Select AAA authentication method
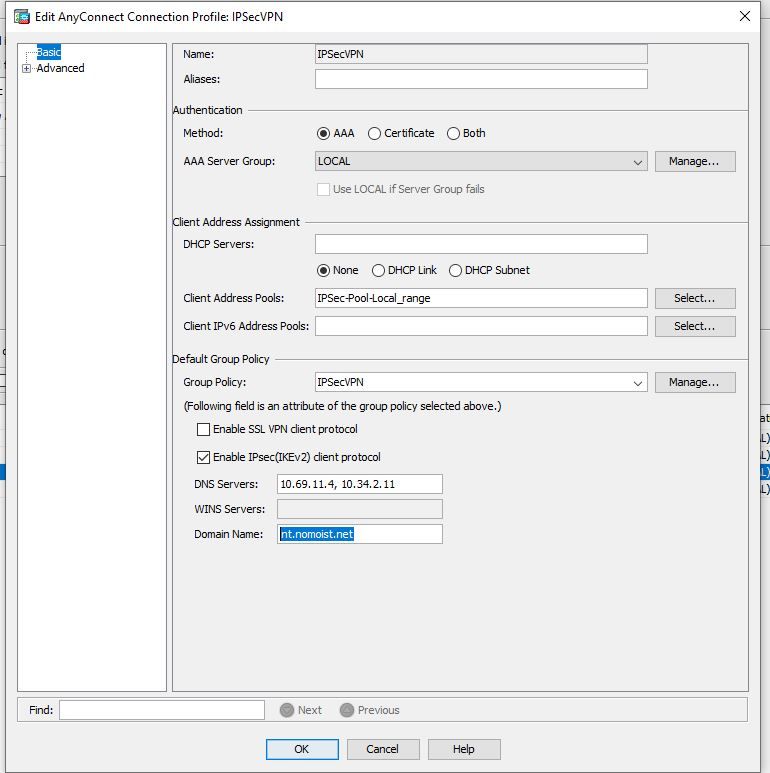The height and width of the screenshot is (773, 770). click(x=323, y=134)
